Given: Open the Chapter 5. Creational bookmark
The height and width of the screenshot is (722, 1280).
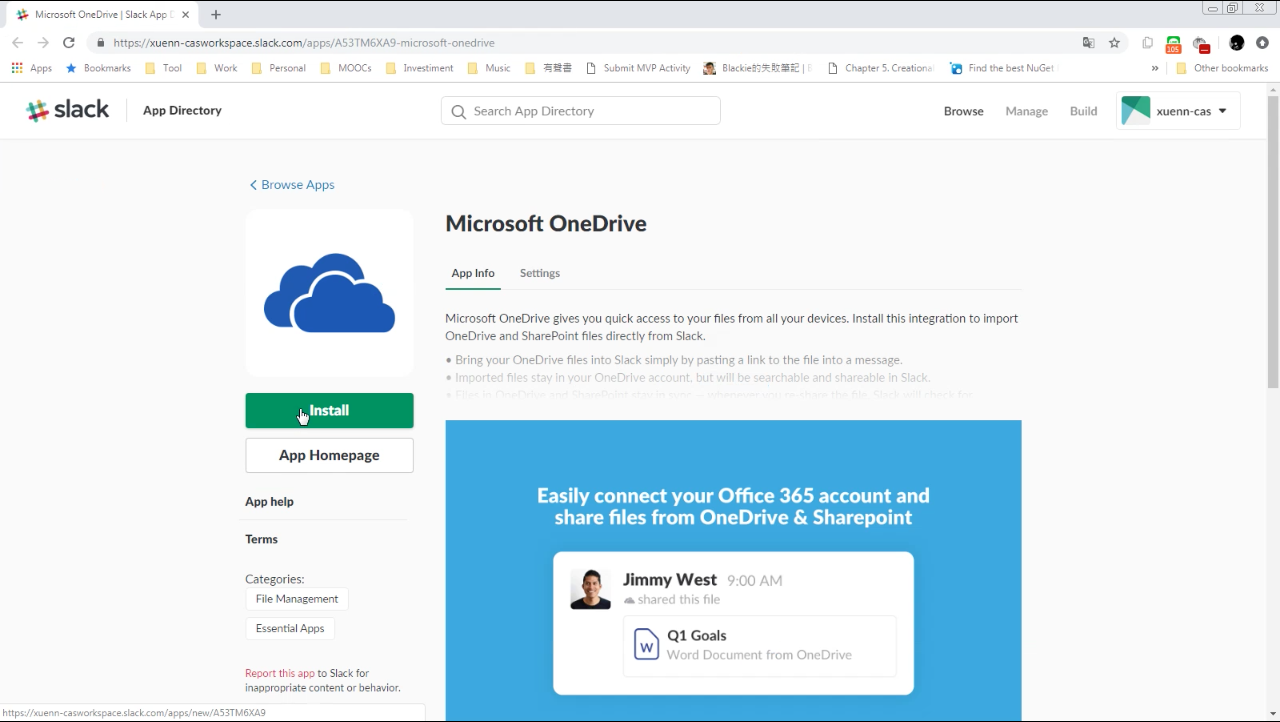Looking at the screenshot, I should (x=880, y=68).
